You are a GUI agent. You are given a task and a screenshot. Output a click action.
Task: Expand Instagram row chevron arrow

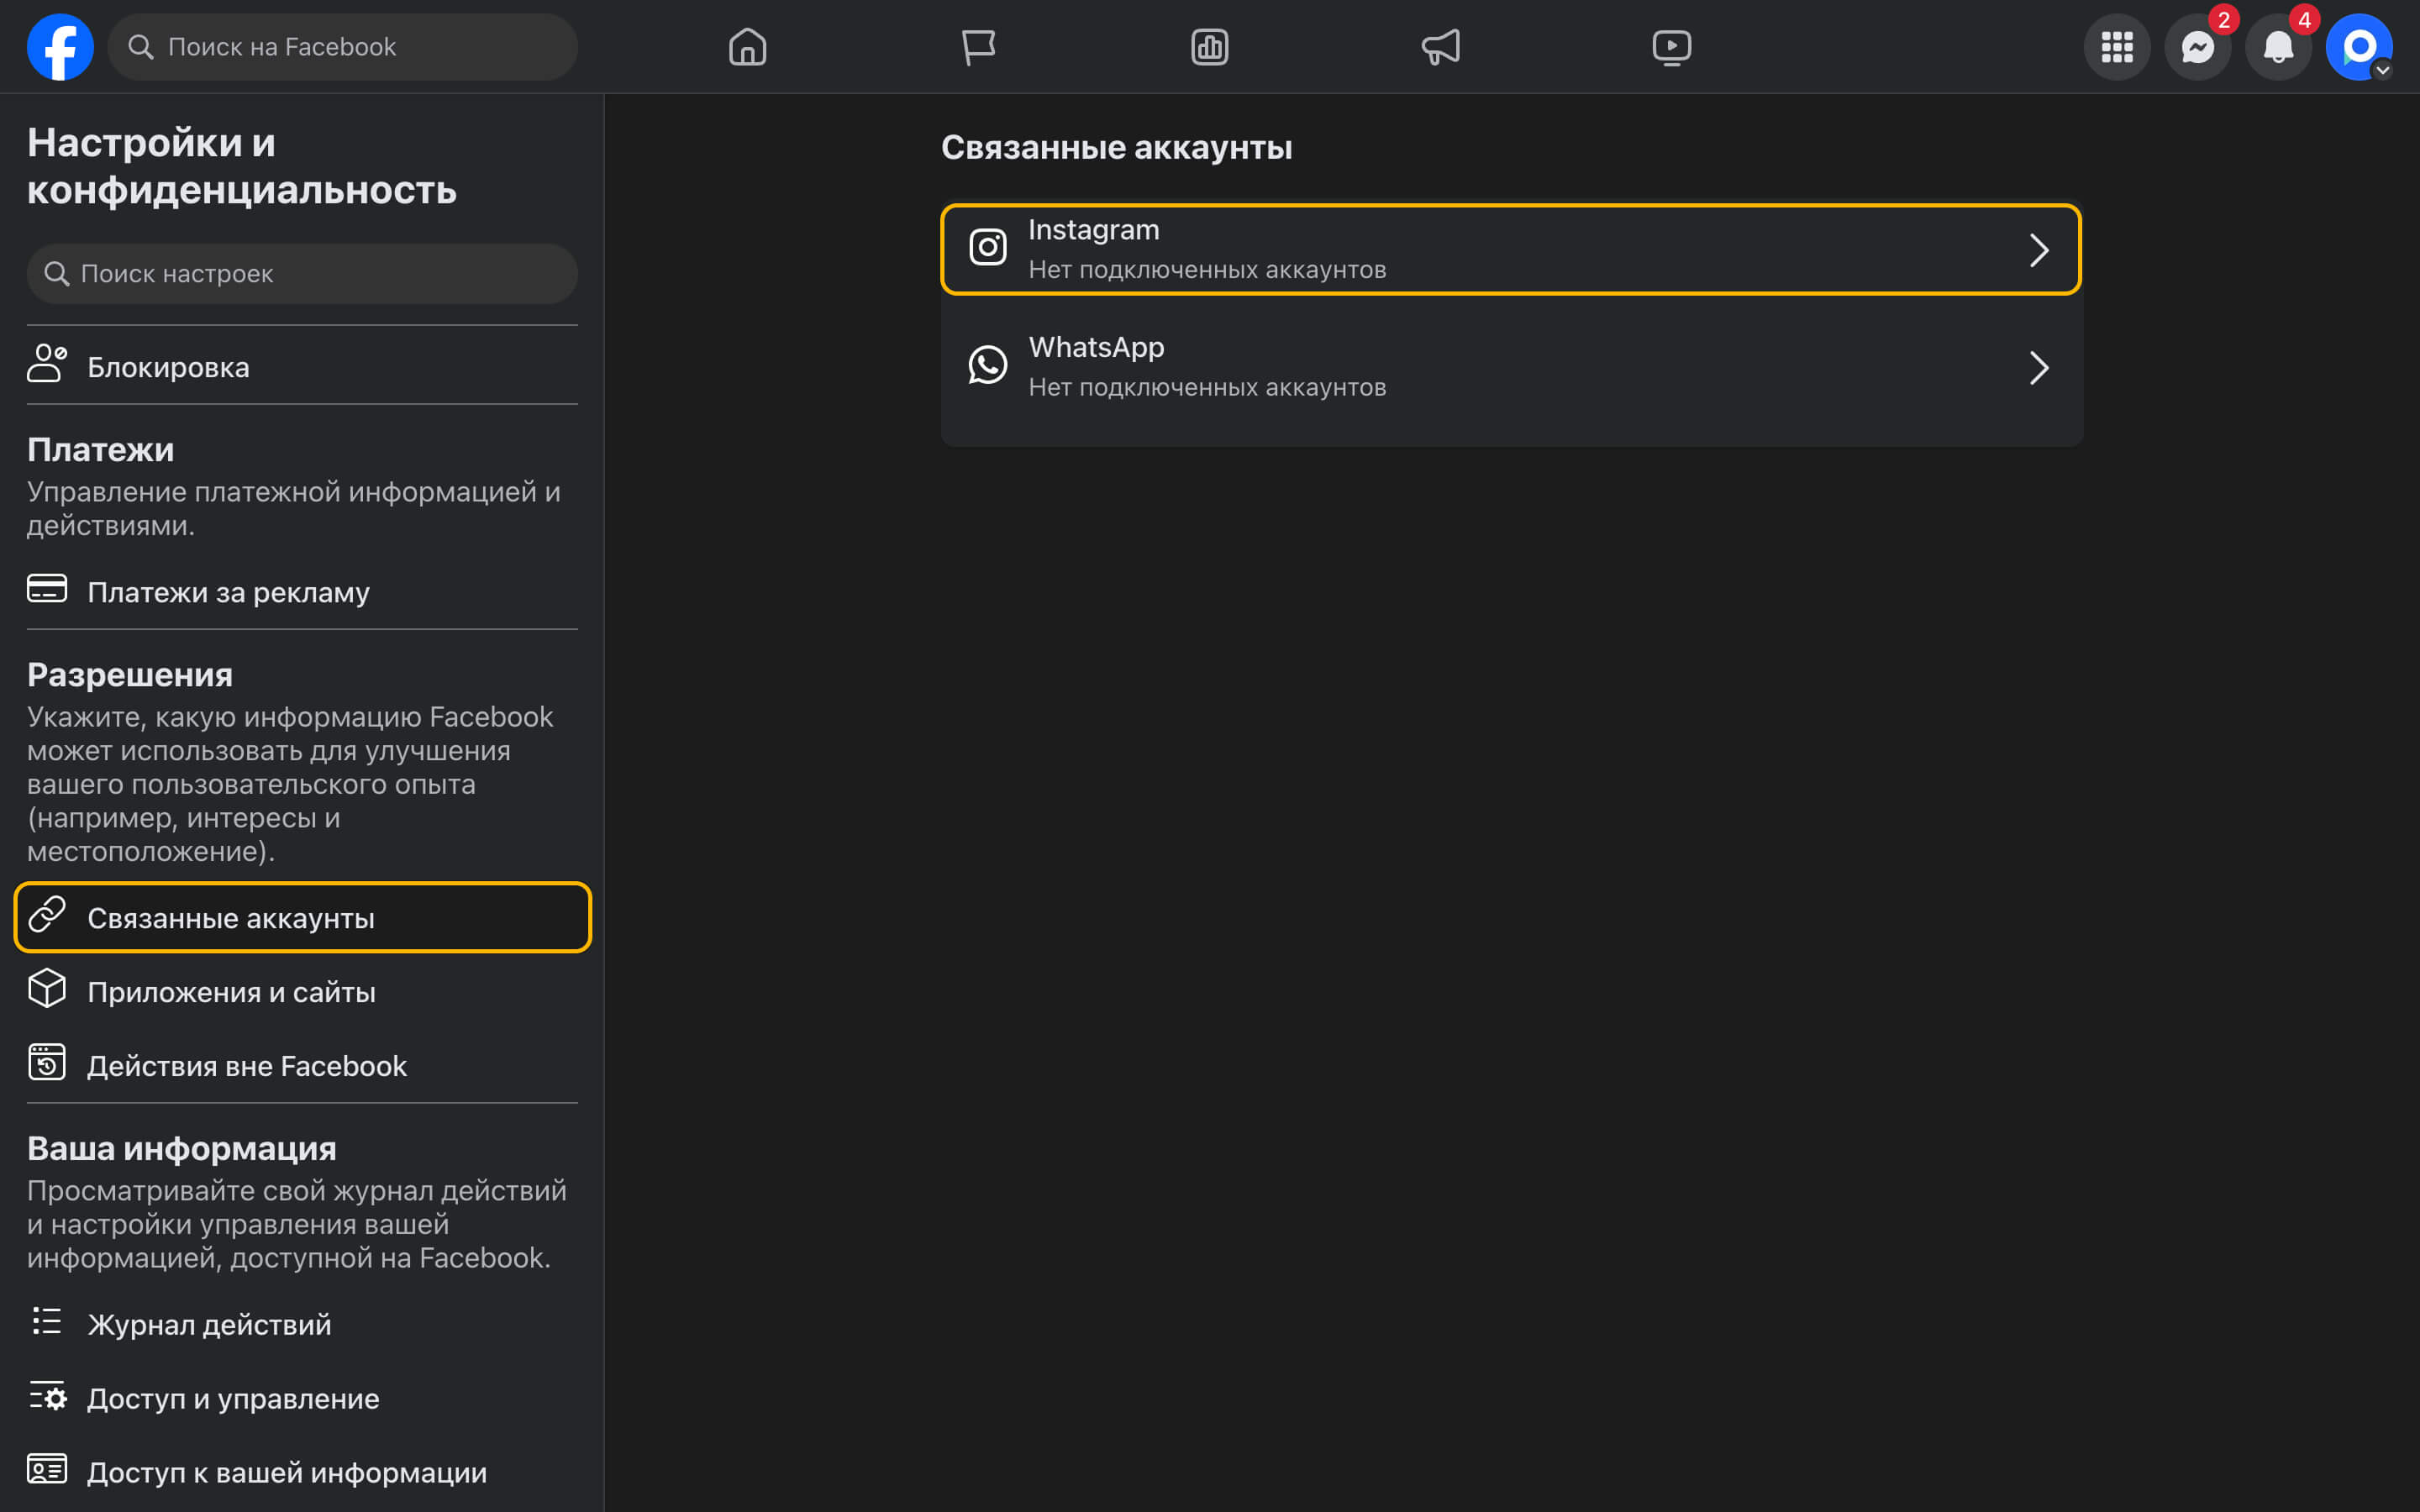click(x=2038, y=250)
